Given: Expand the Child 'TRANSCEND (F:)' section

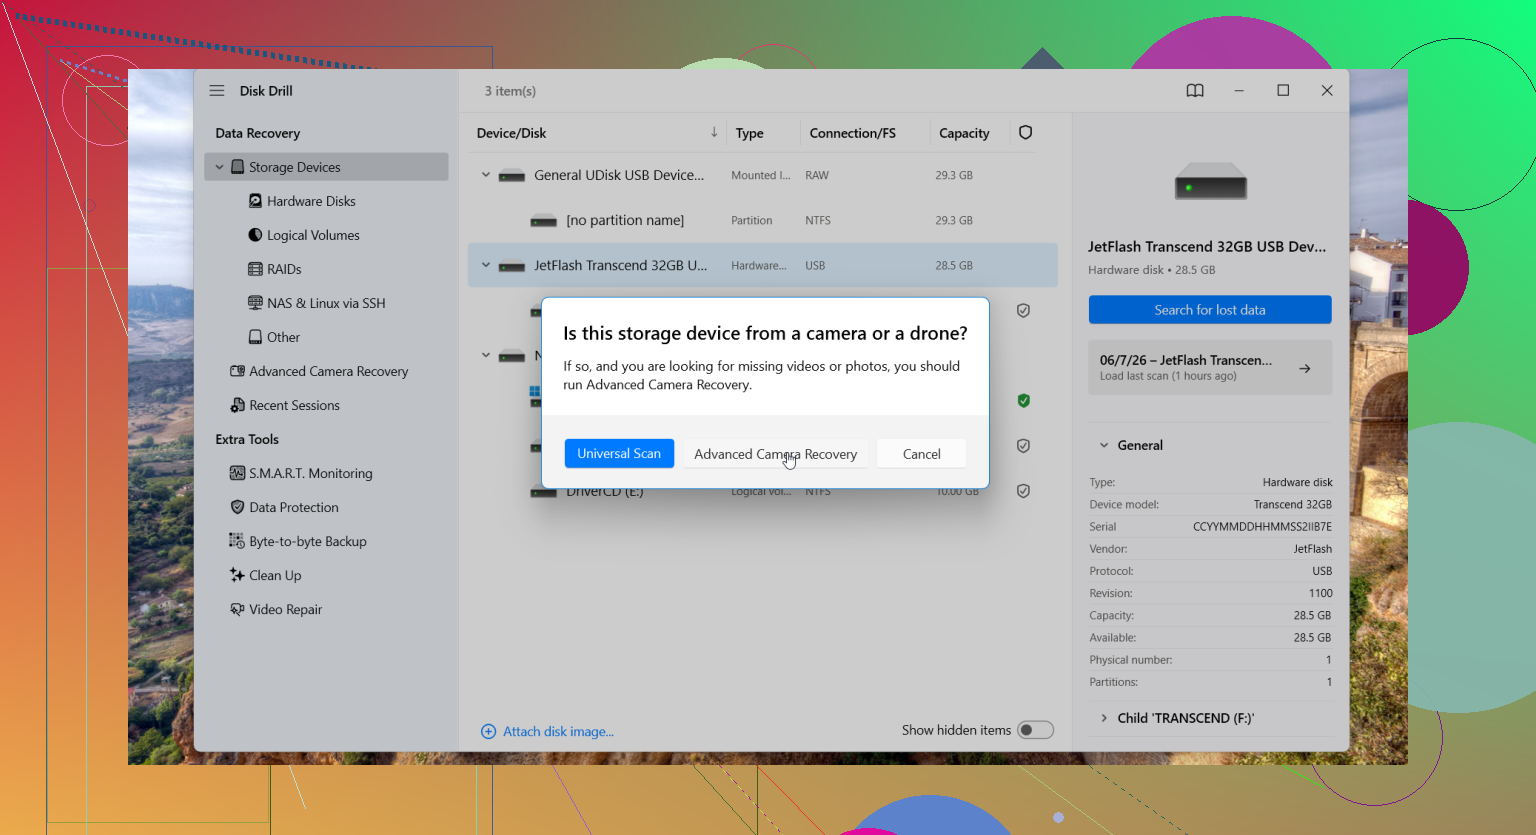Looking at the screenshot, I should [x=1104, y=718].
